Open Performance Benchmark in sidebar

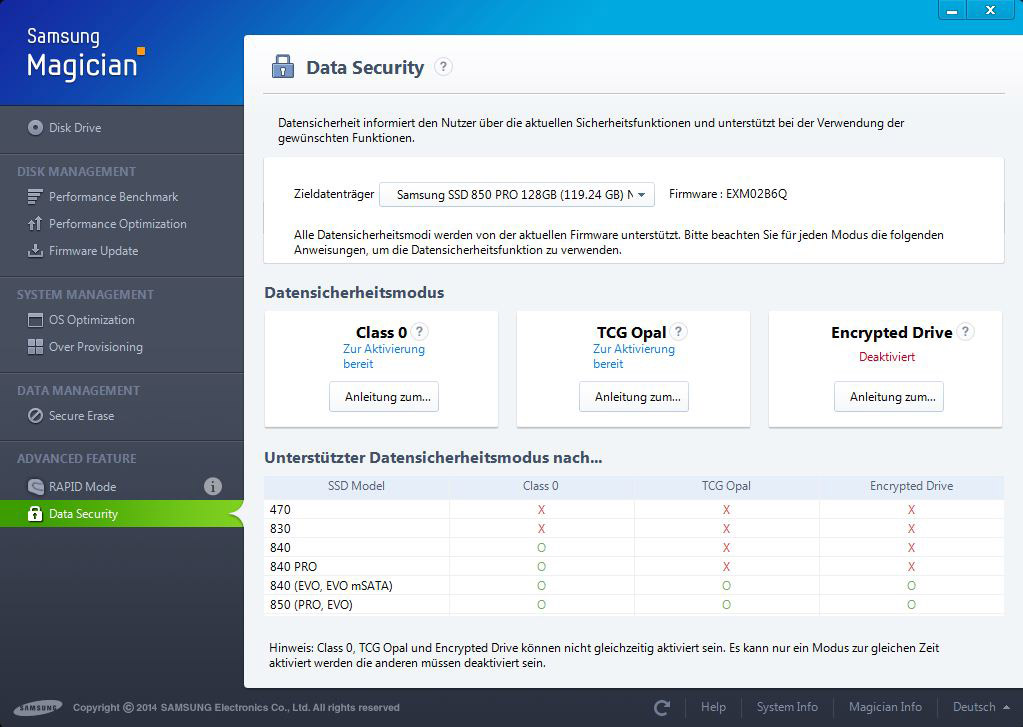click(x=113, y=197)
